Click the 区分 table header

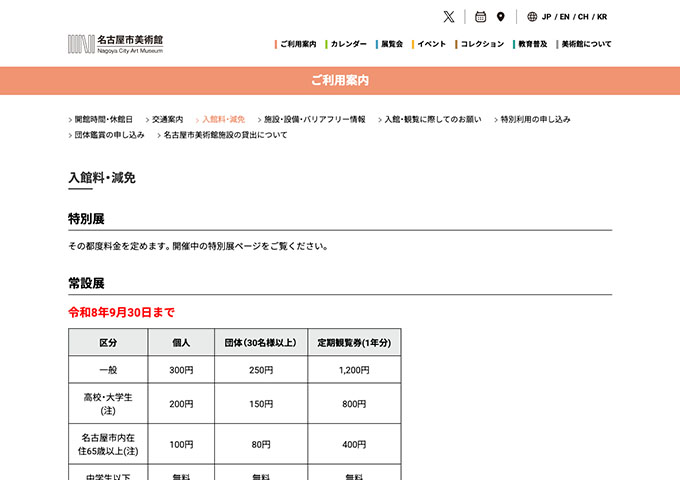pos(108,343)
